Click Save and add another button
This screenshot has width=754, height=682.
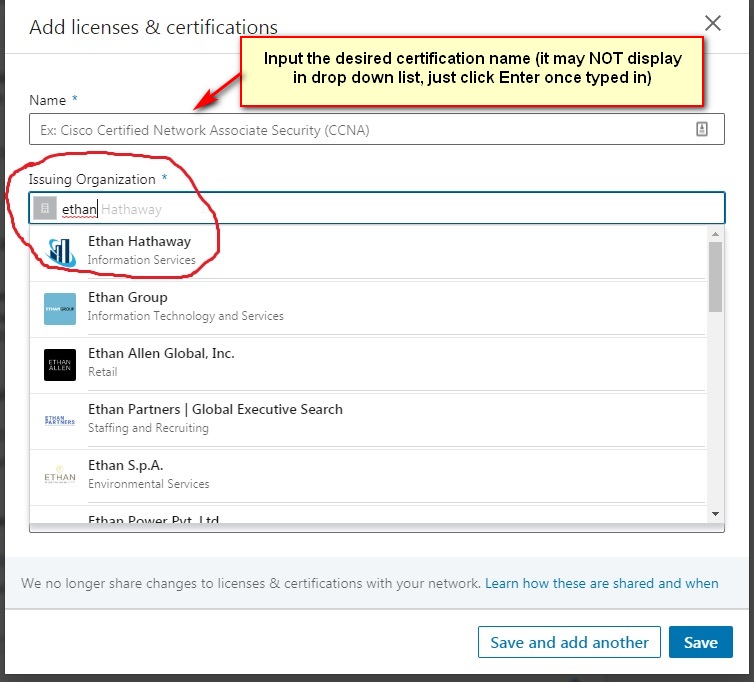pos(569,642)
